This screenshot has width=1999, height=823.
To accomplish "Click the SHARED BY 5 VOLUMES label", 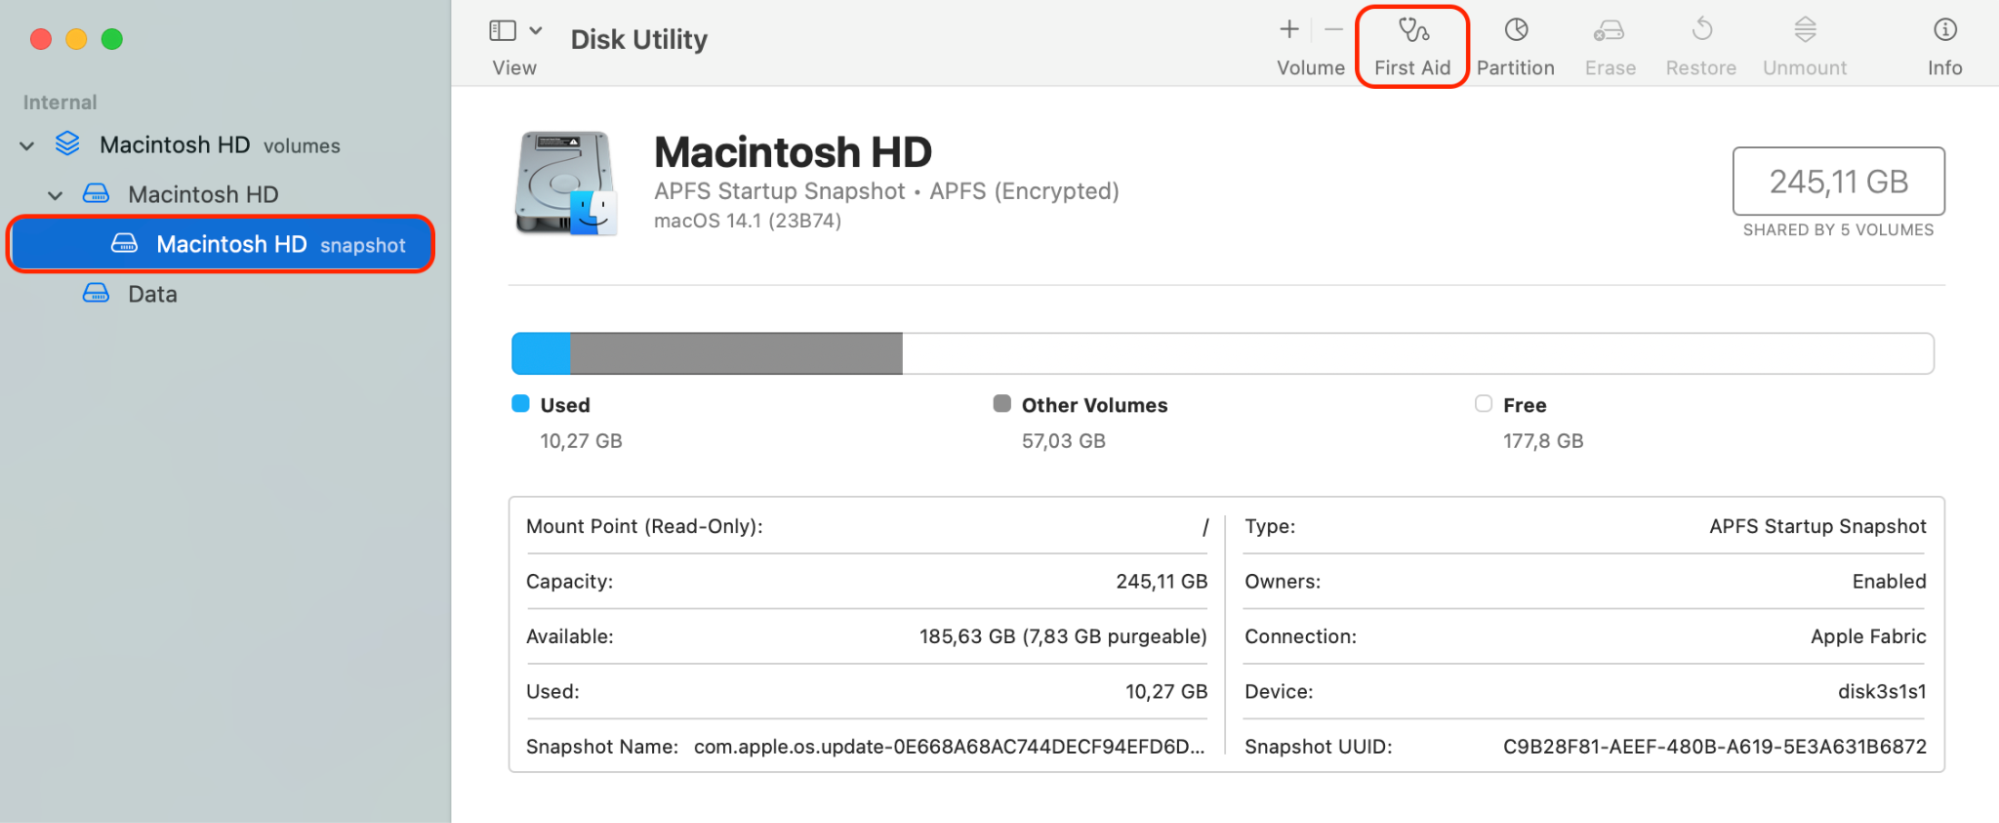I will point(1838,230).
